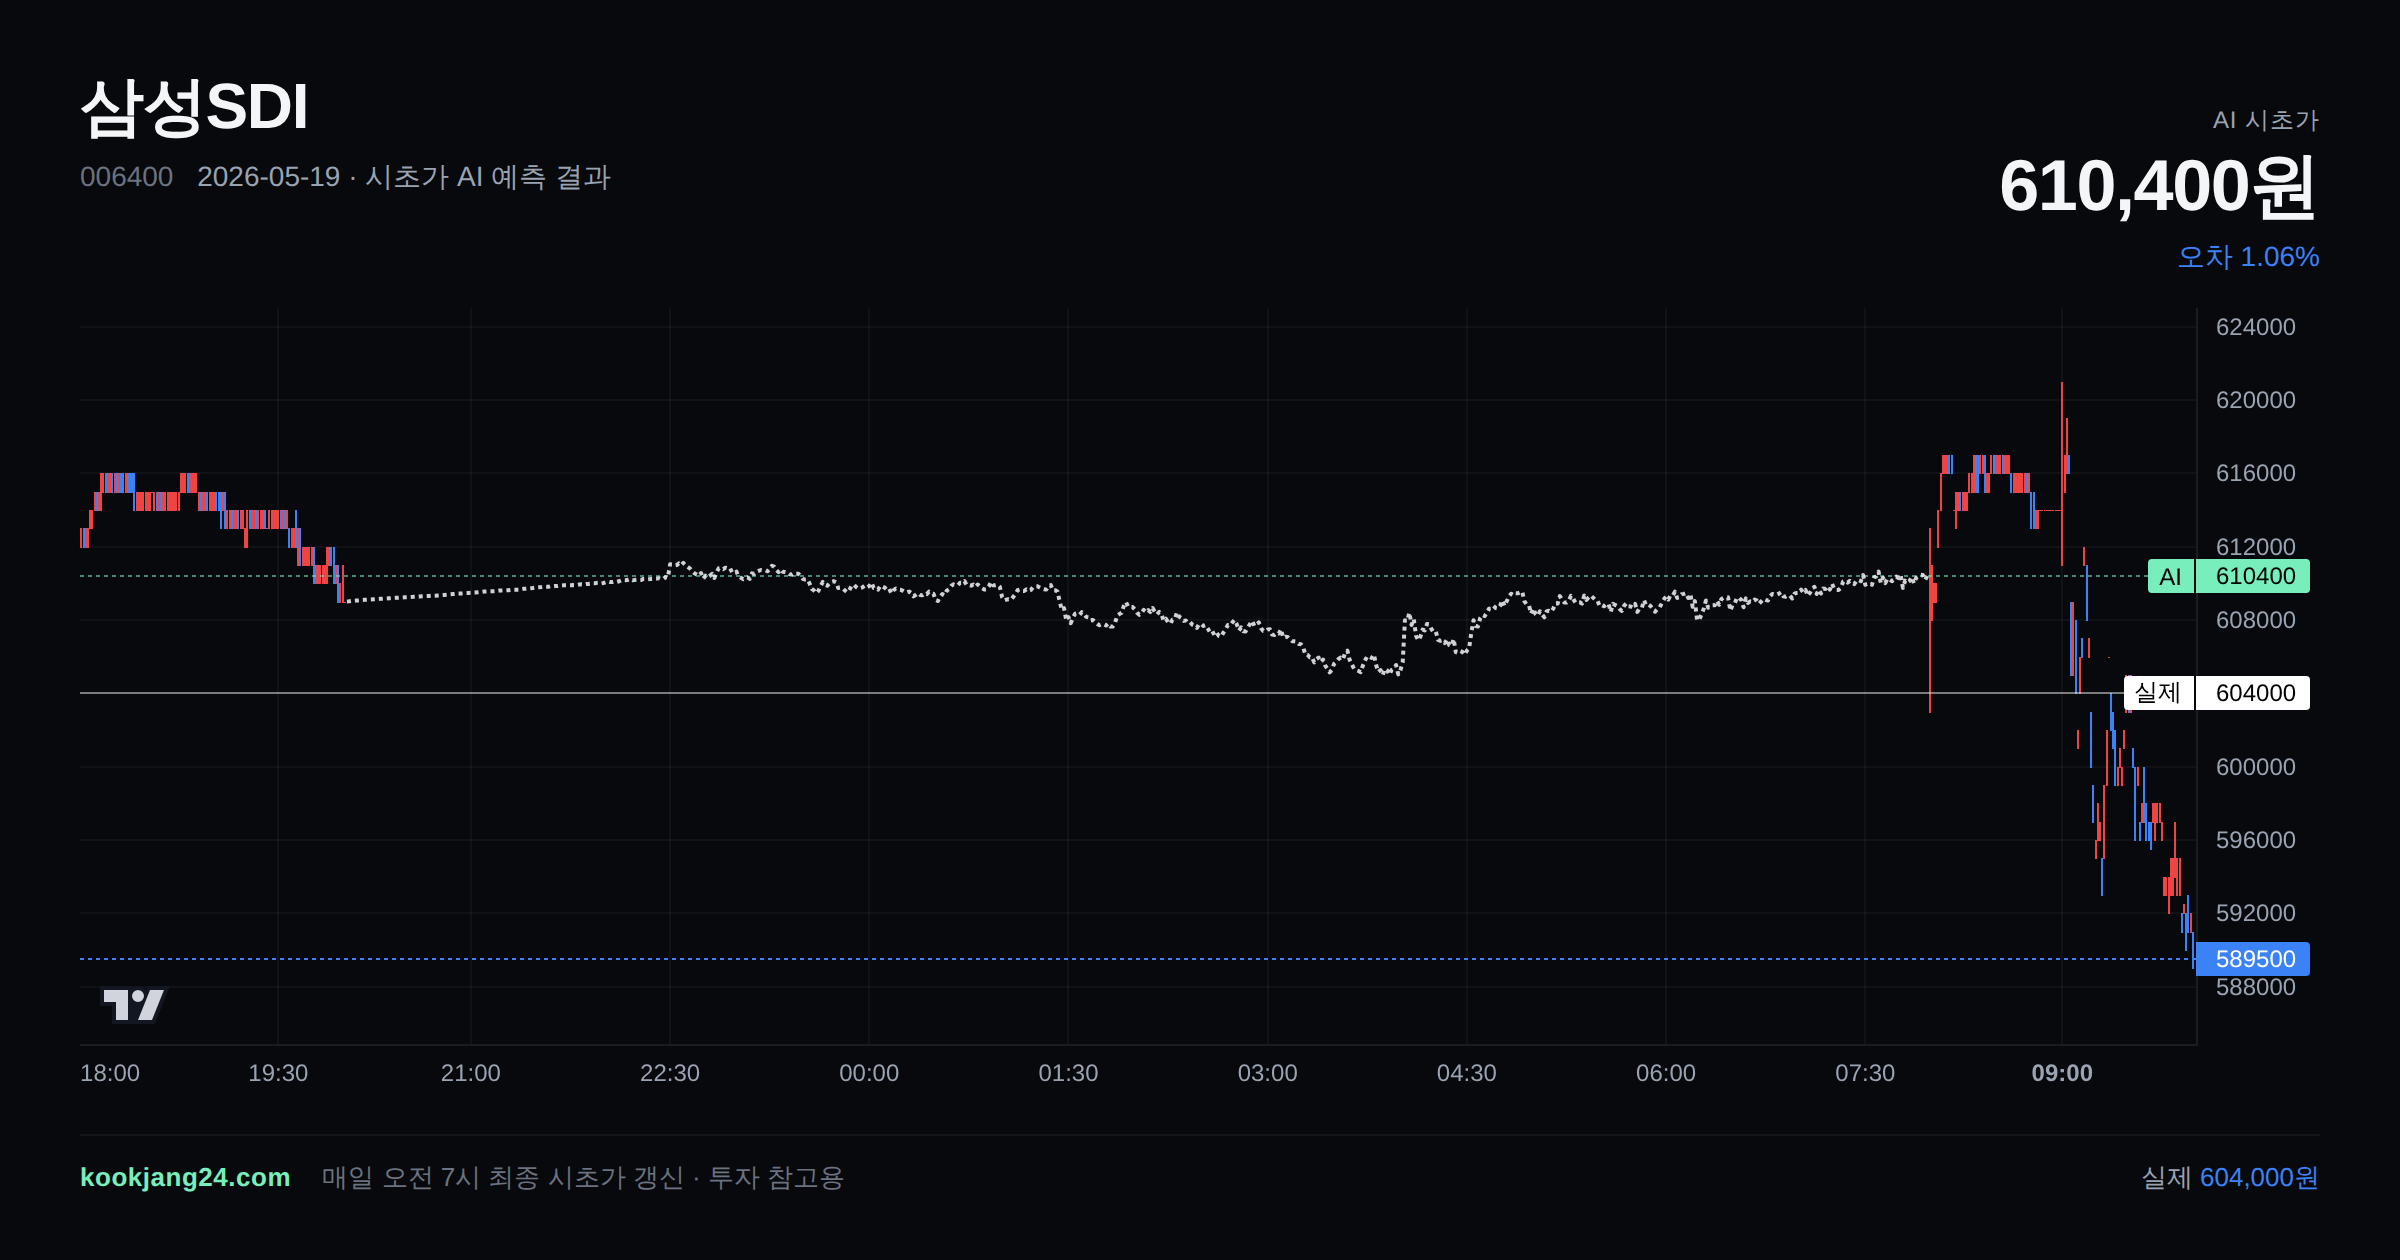Click the 22:30 time axis label
This screenshot has width=2400, height=1260.
click(670, 1073)
